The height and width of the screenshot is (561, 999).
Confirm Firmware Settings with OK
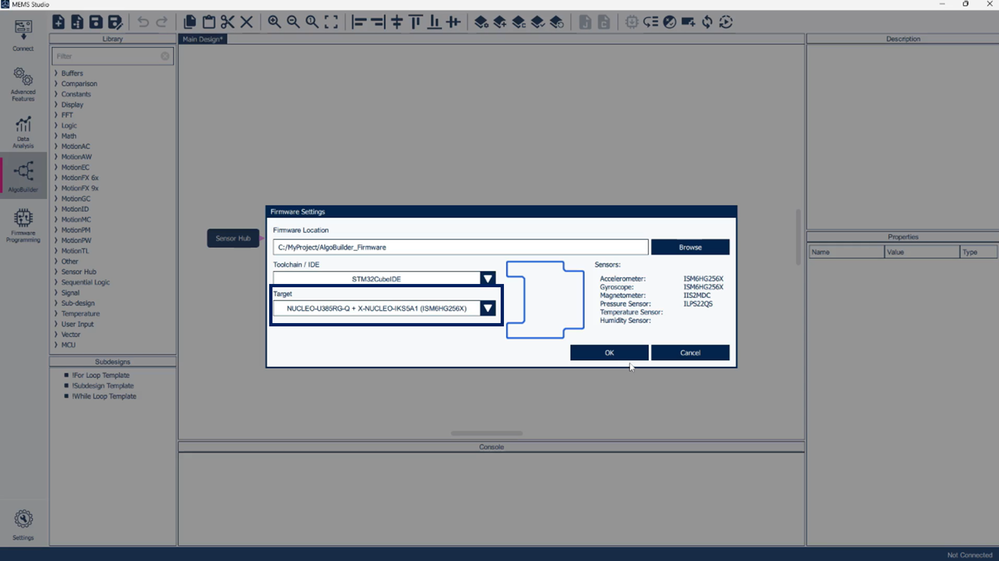pos(609,353)
